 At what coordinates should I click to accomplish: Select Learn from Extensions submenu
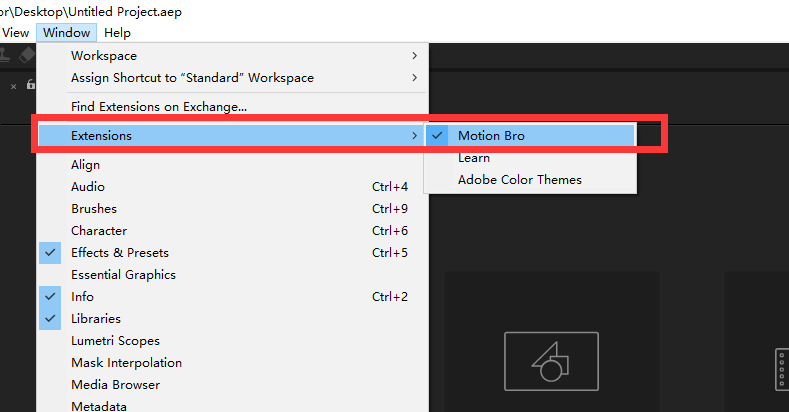[x=473, y=158]
